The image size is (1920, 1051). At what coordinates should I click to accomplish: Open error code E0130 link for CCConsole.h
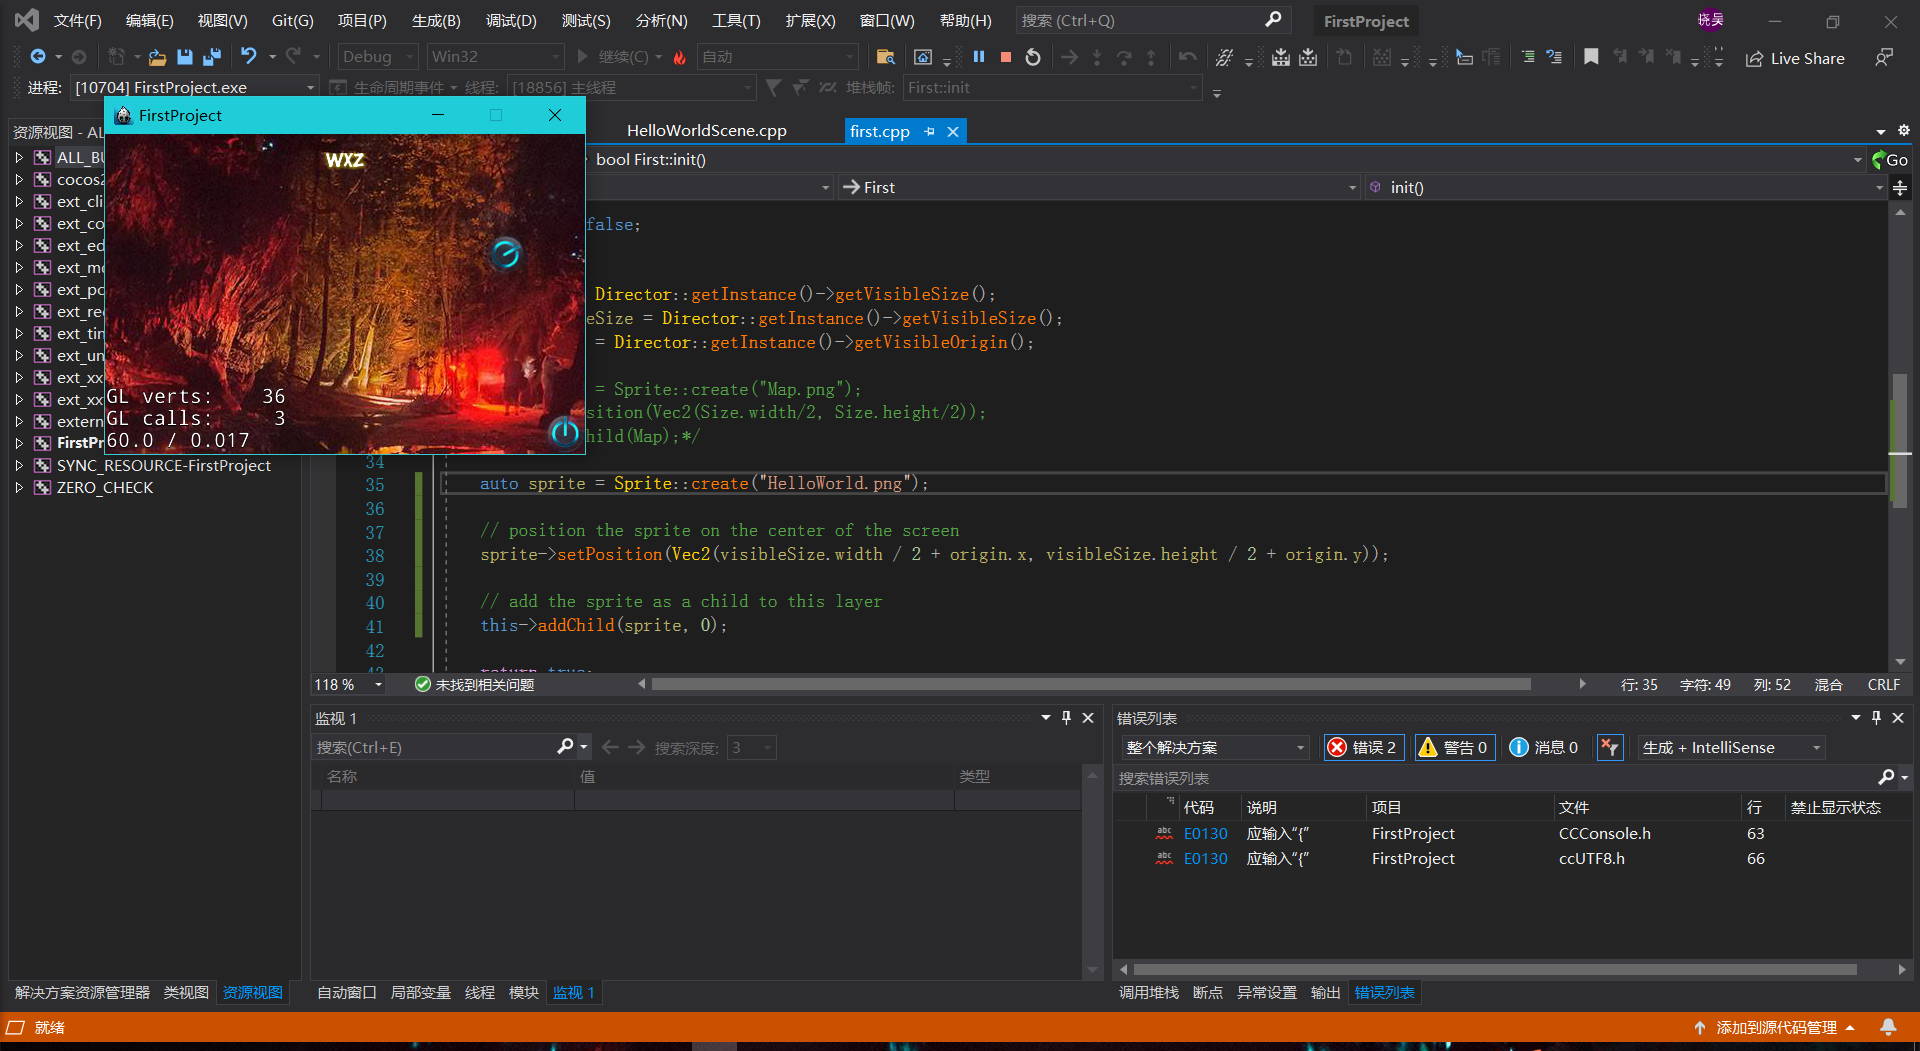1205,833
